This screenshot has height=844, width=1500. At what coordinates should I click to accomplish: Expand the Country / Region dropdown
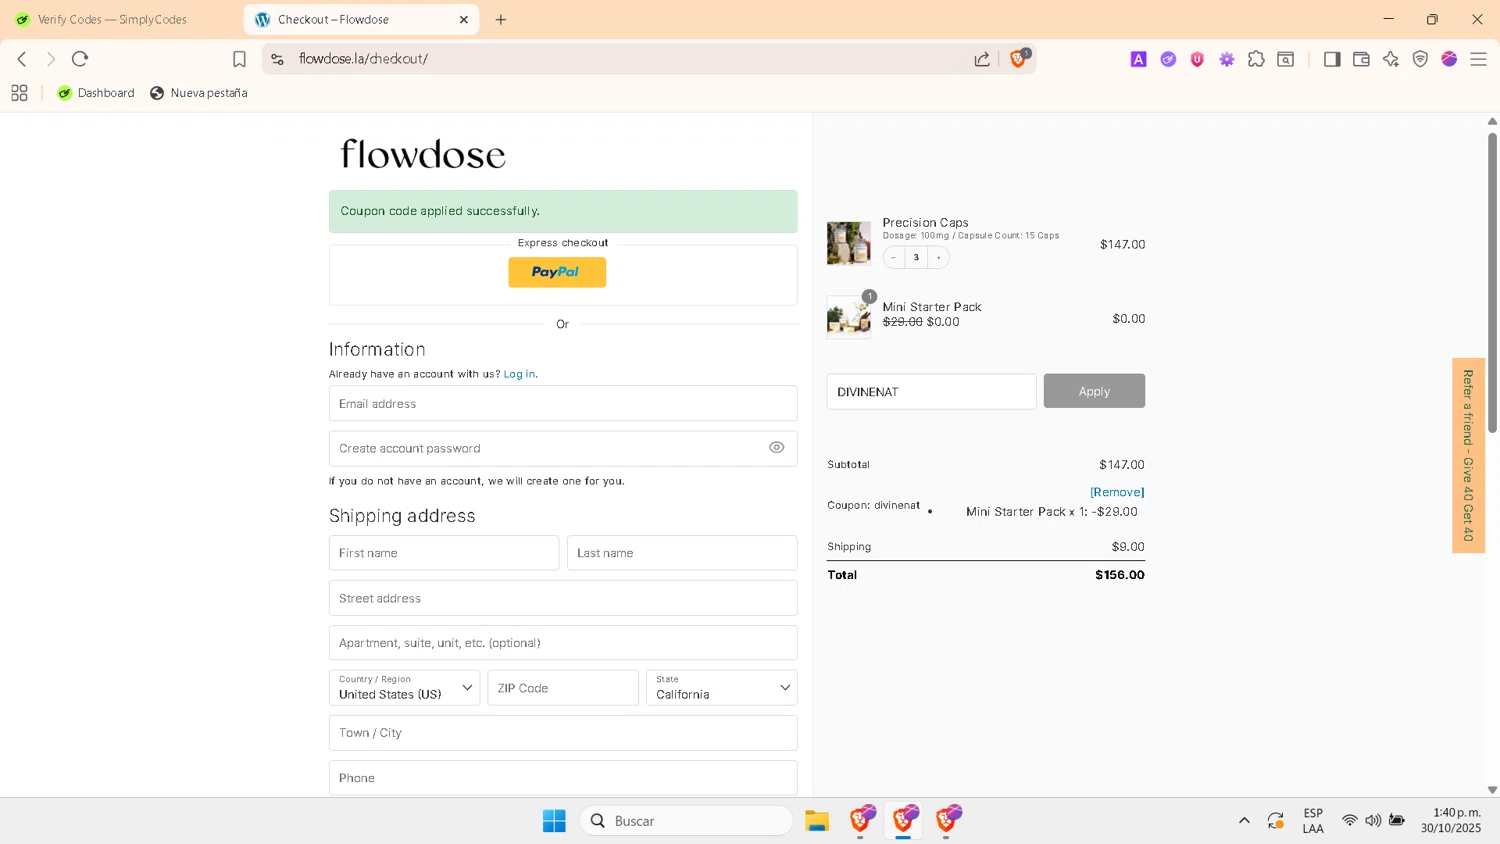404,688
